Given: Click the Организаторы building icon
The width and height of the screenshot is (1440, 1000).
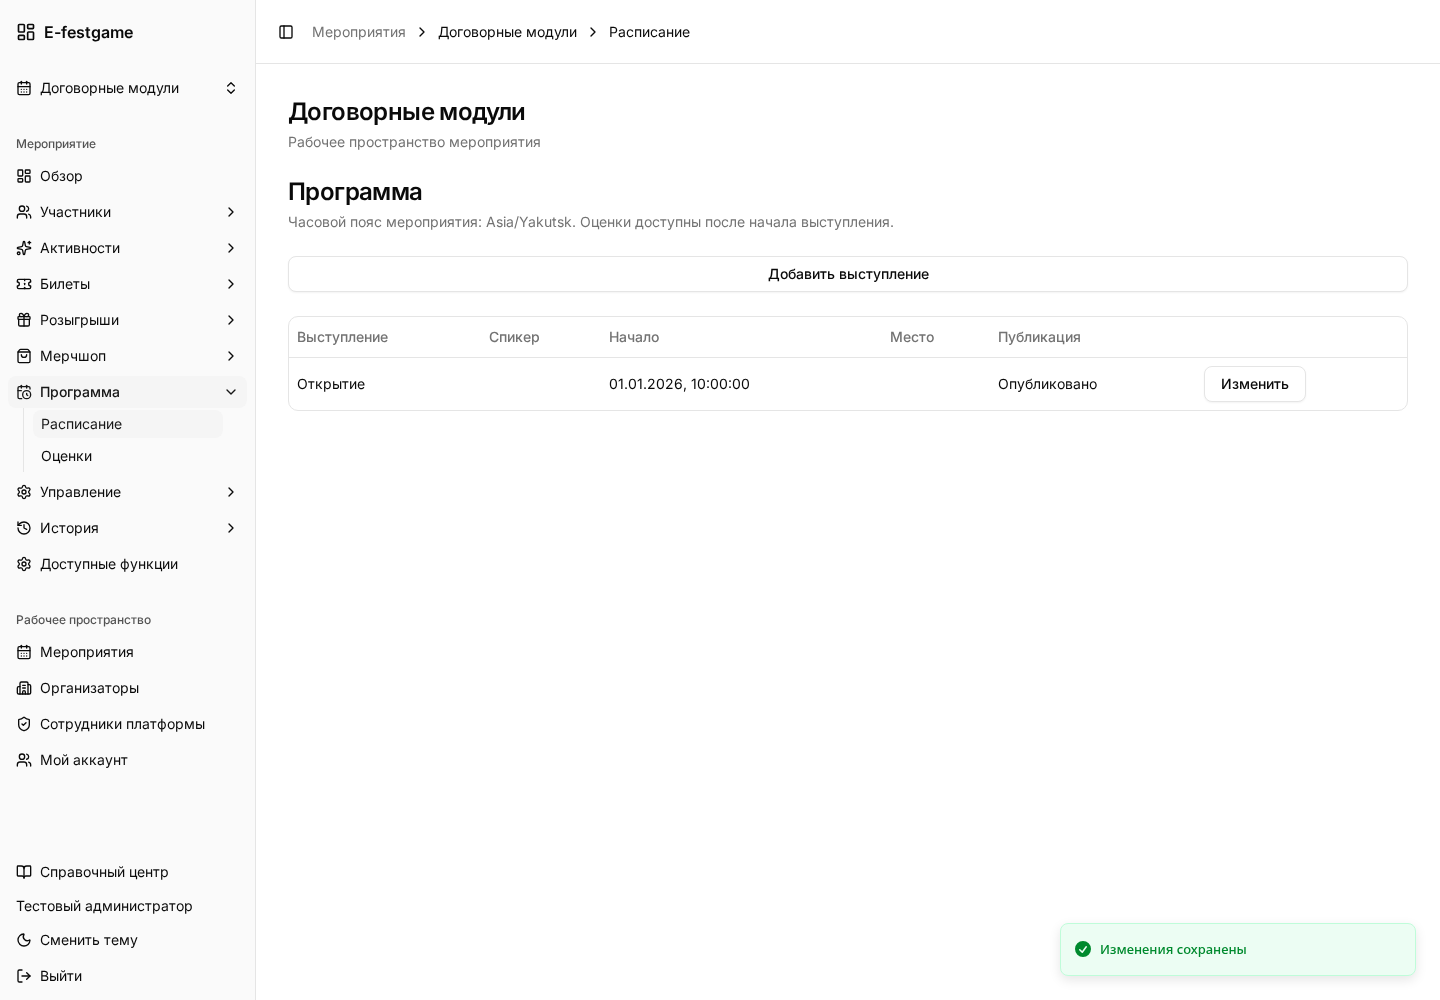Looking at the screenshot, I should (24, 688).
